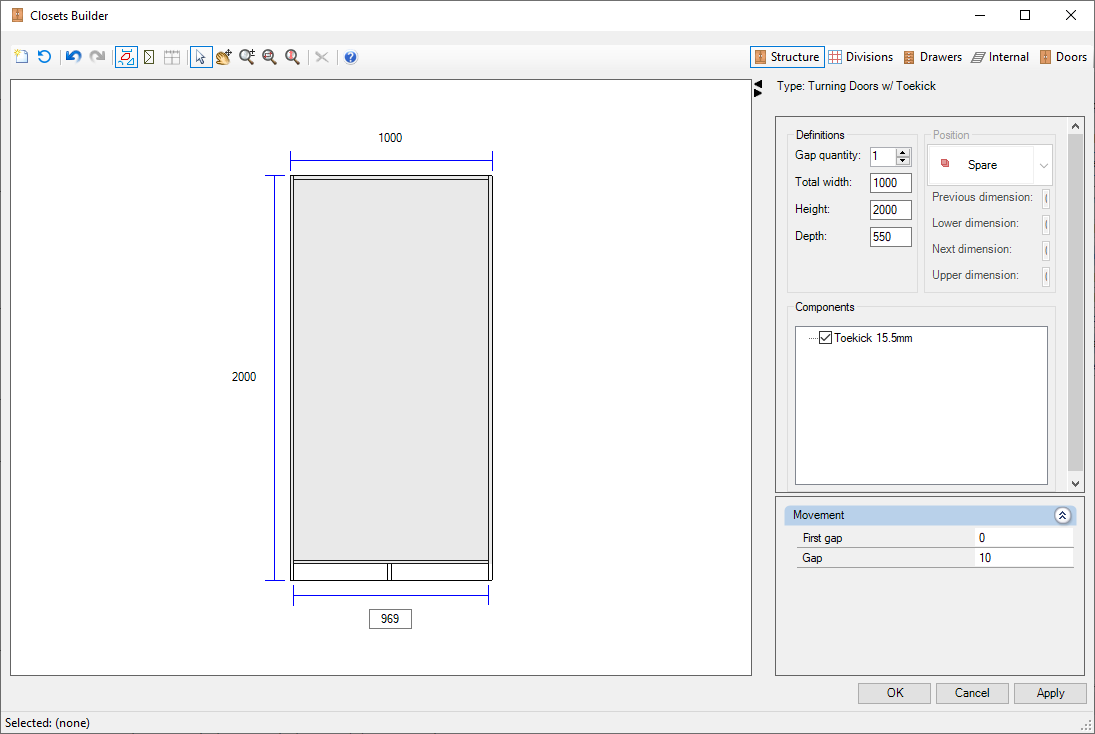Undo the last action

(x=73, y=57)
